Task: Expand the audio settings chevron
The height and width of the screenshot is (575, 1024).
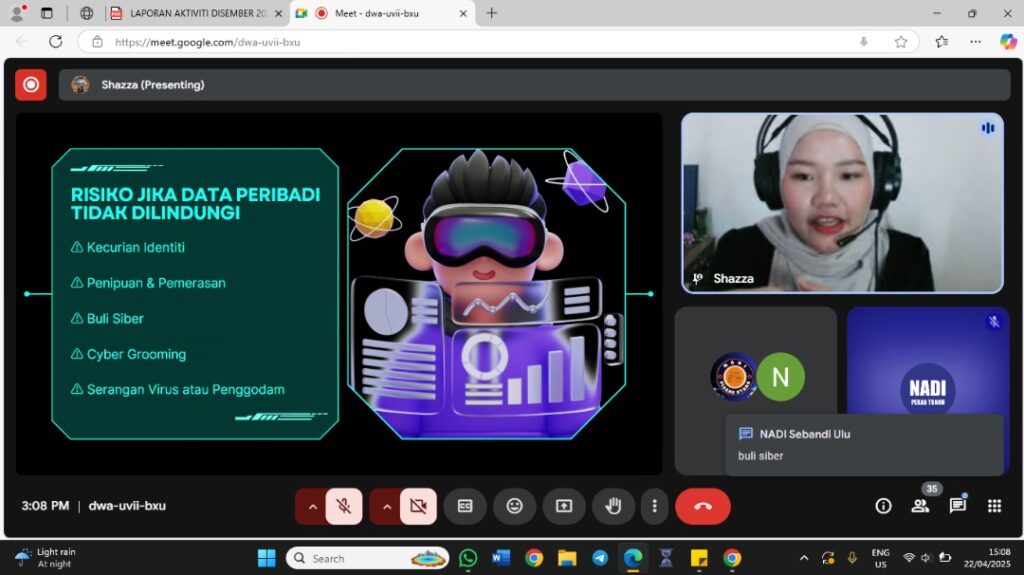Action: pyautogui.click(x=312, y=506)
